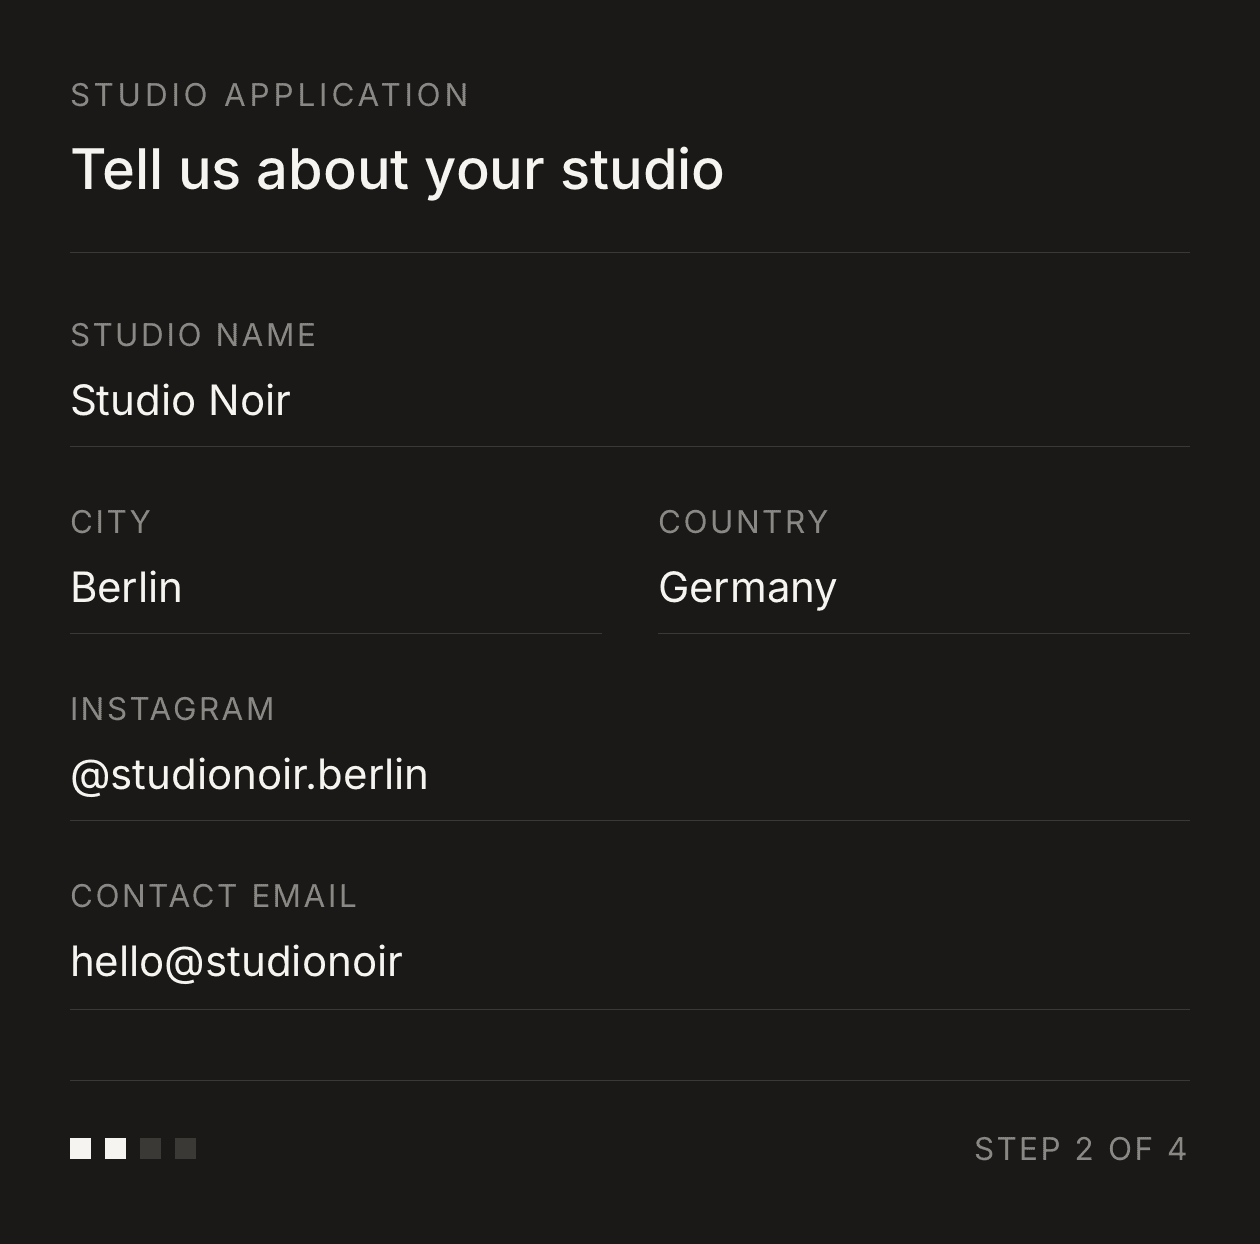This screenshot has height=1244, width=1260.
Task: Click the second progress step square
Action: point(116,1148)
